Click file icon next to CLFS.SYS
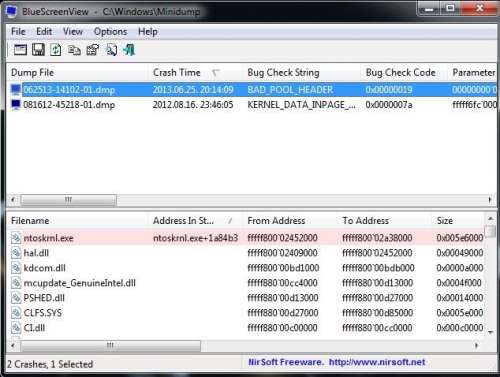Screen dimensions: 500x377 [x=16, y=313]
